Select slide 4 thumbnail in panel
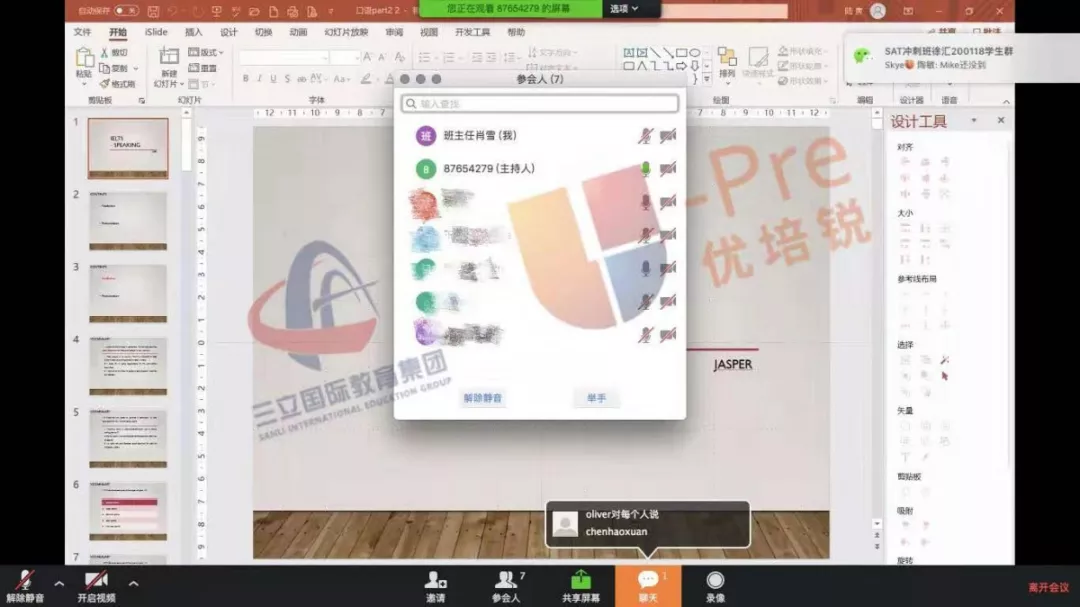1080x607 pixels. tap(128, 366)
